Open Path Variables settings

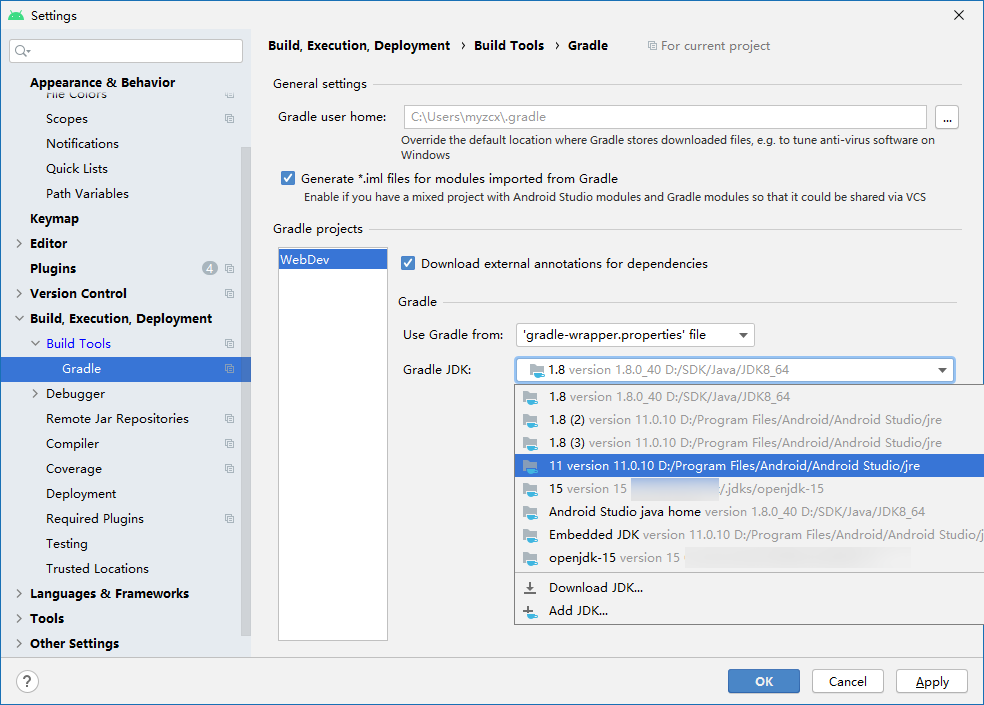(87, 193)
